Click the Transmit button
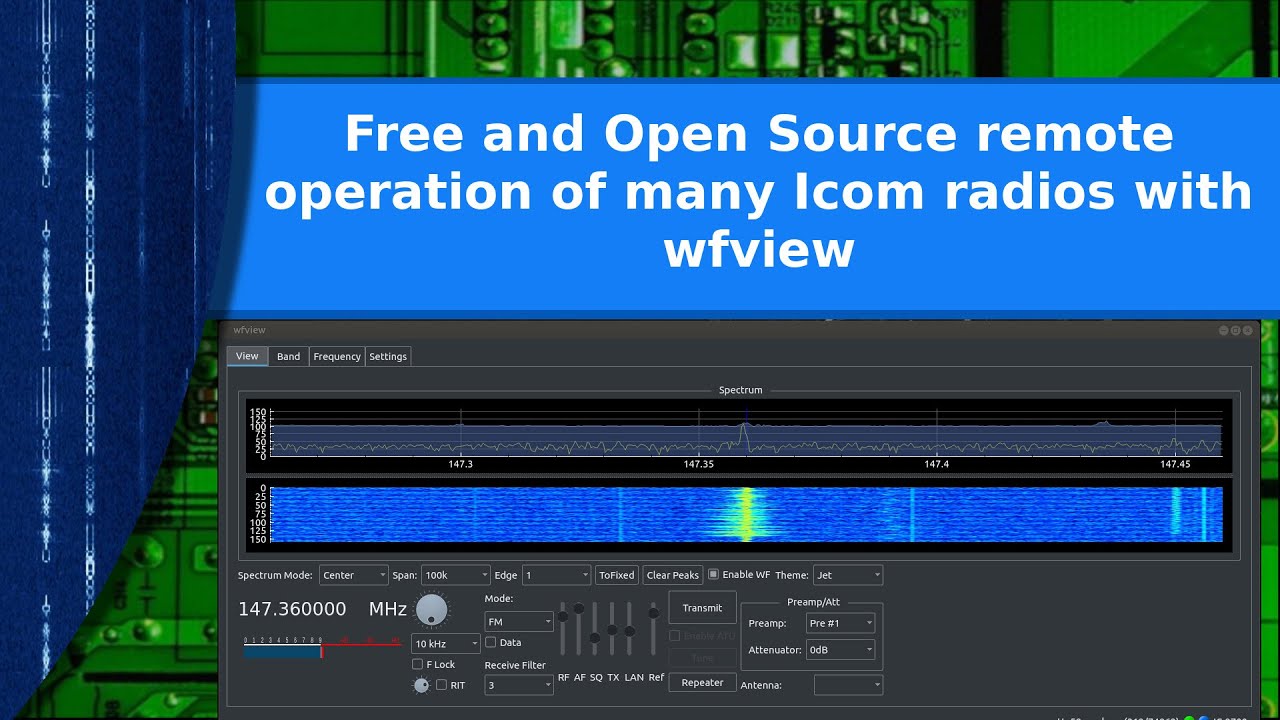Screen dimensions: 1280x720 tap(702, 608)
